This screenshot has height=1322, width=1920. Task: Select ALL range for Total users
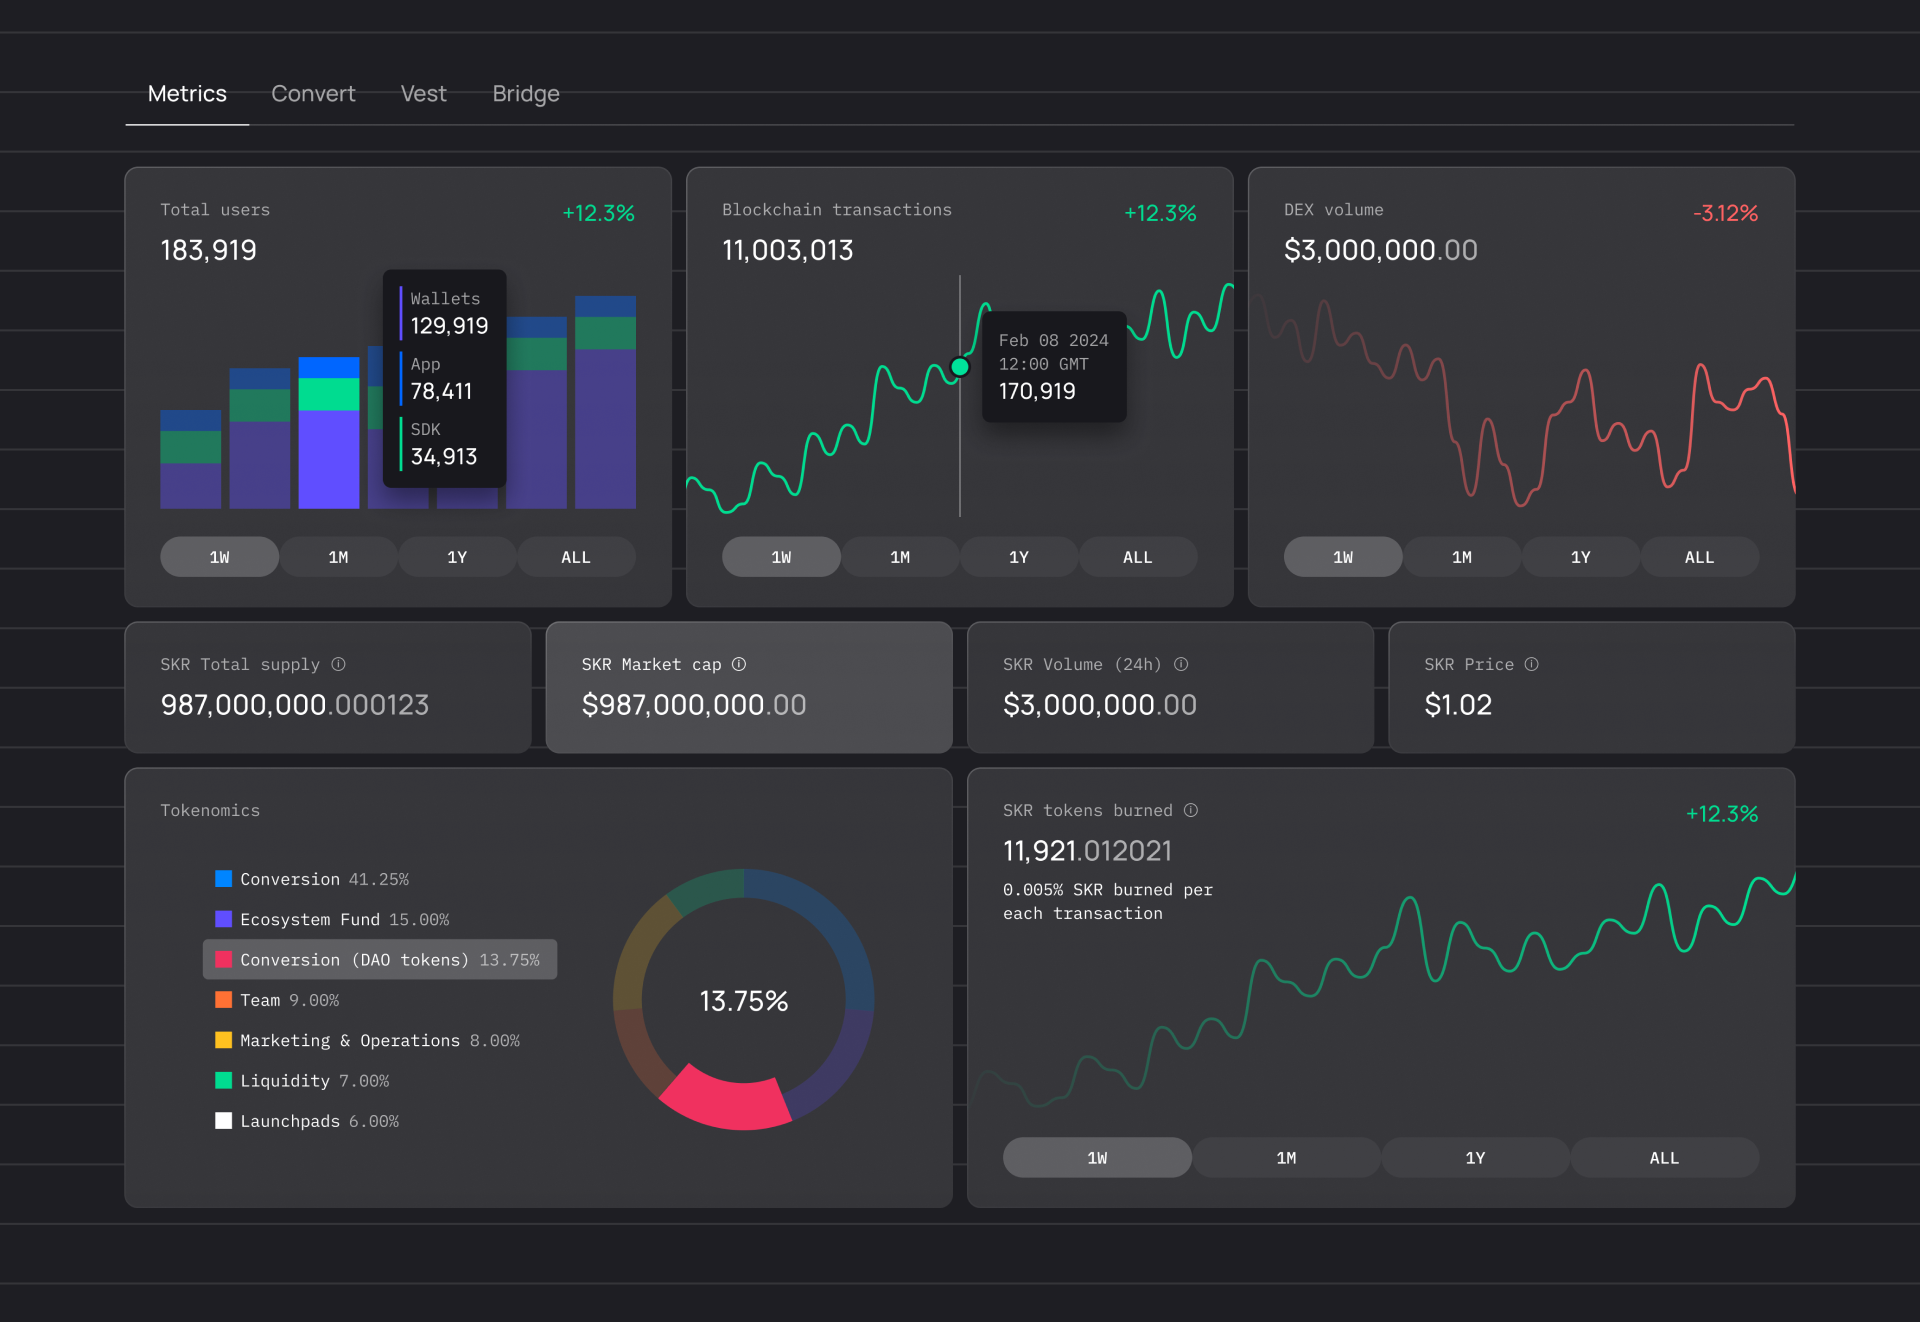[575, 557]
